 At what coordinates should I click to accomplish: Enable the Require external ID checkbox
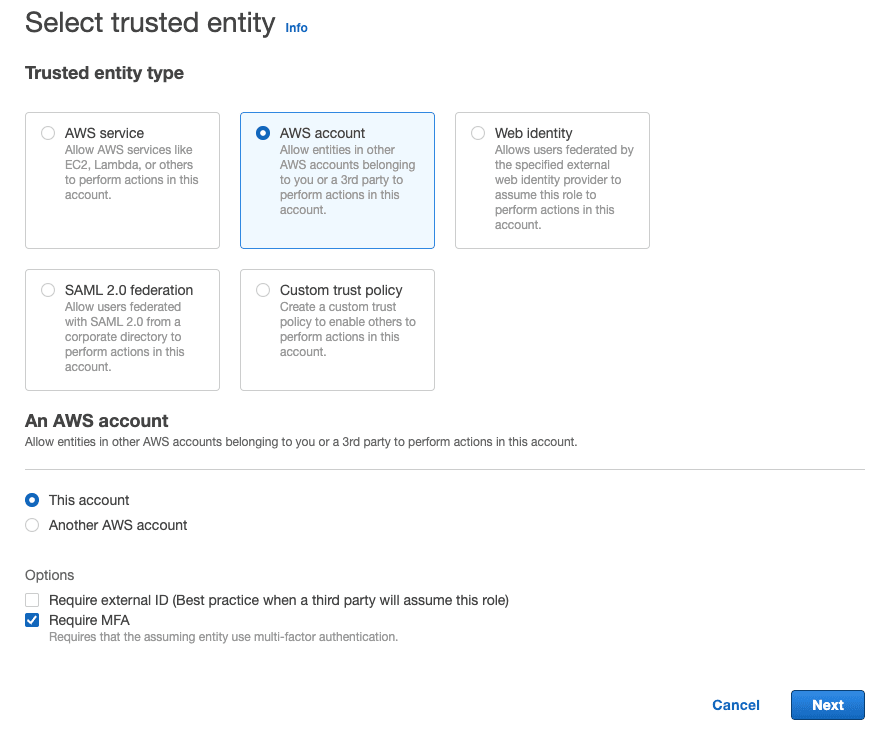coord(31,600)
